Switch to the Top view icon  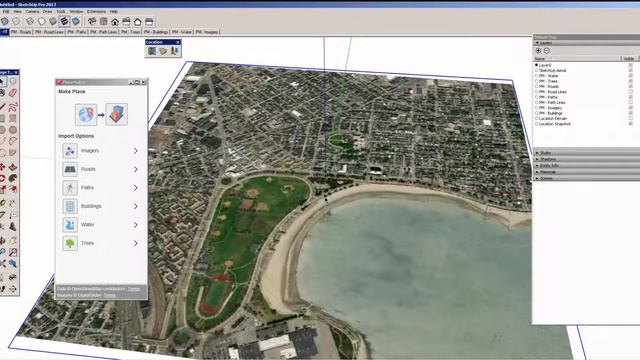pos(104,22)
